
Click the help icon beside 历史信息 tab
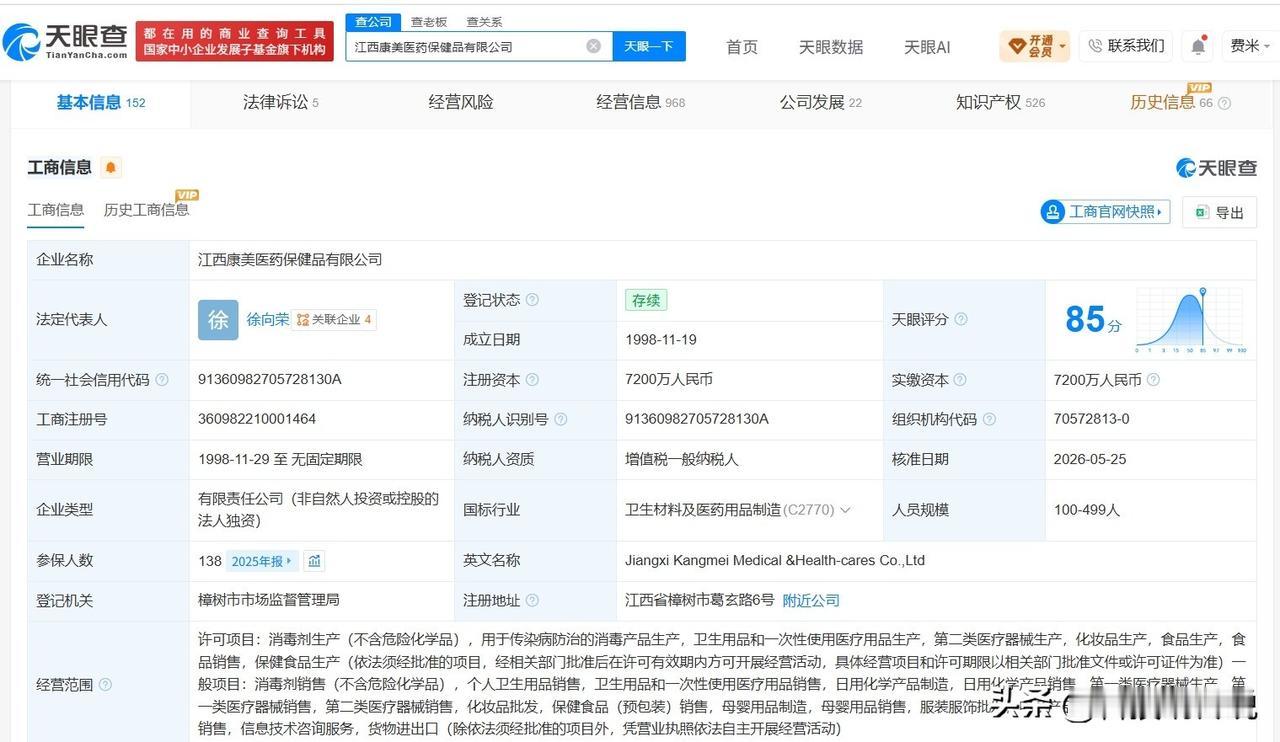point(1224,103)
